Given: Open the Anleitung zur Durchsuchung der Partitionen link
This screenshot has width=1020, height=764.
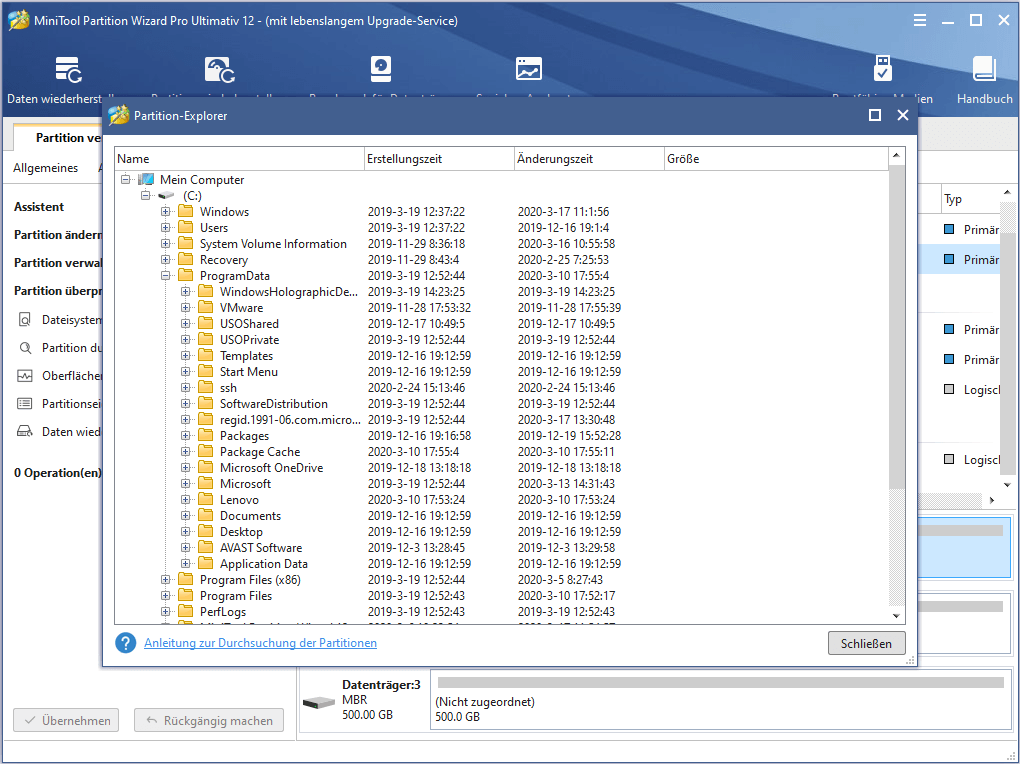Looking at the screenshot, I should click(260, 643).
